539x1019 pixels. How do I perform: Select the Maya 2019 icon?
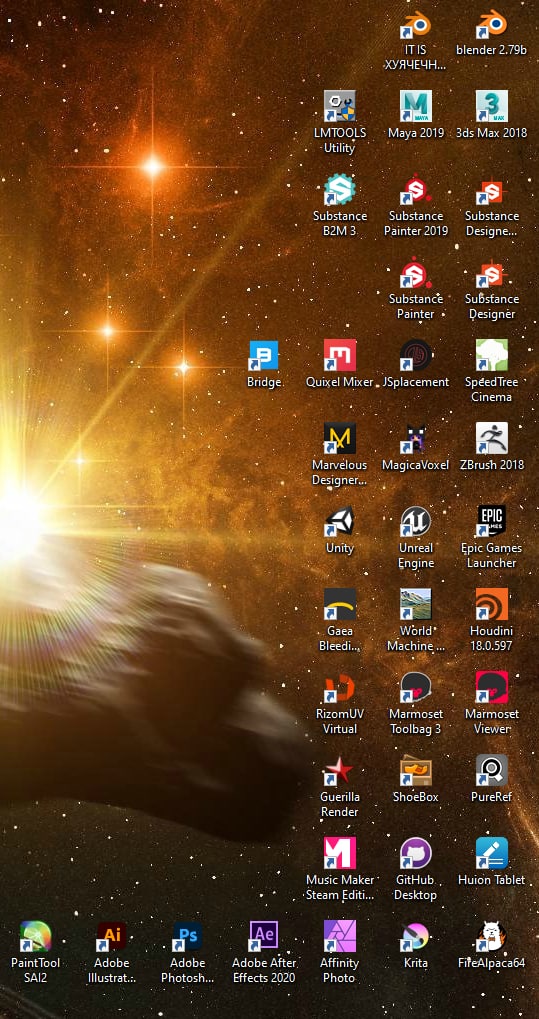click(x=415, y=107)
